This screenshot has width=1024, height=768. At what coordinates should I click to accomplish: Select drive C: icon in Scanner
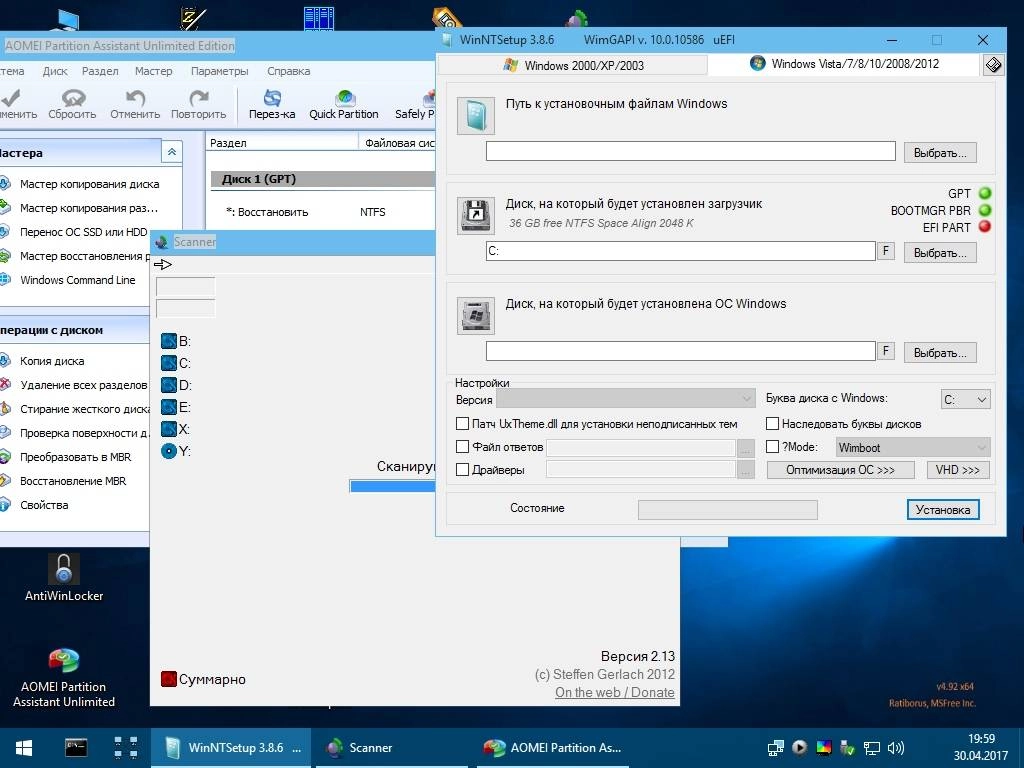coord(168,363)
